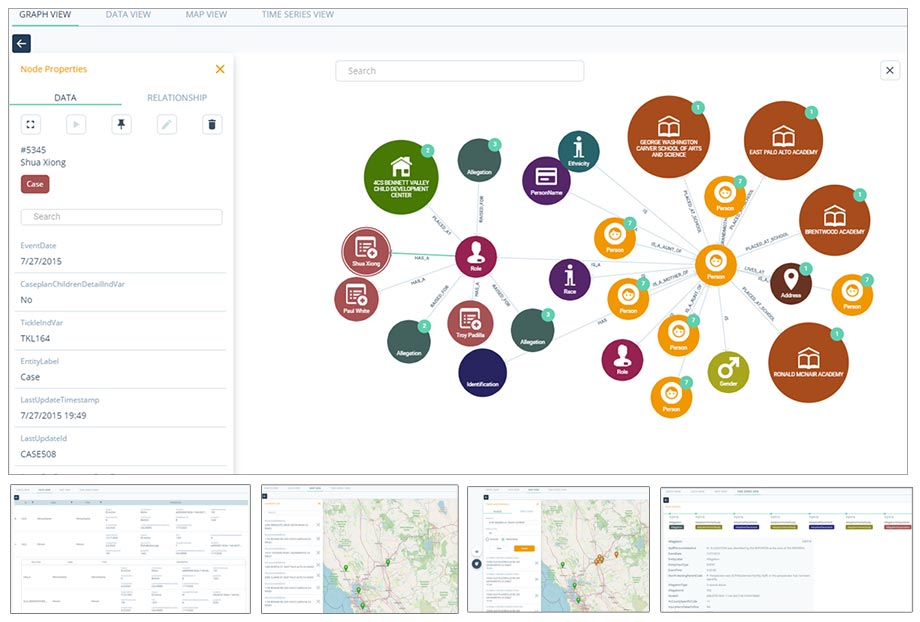Screen dimensions: 920x622
Task: Click the Role node connected to Shua Xiong
Action: pos(476,257)
